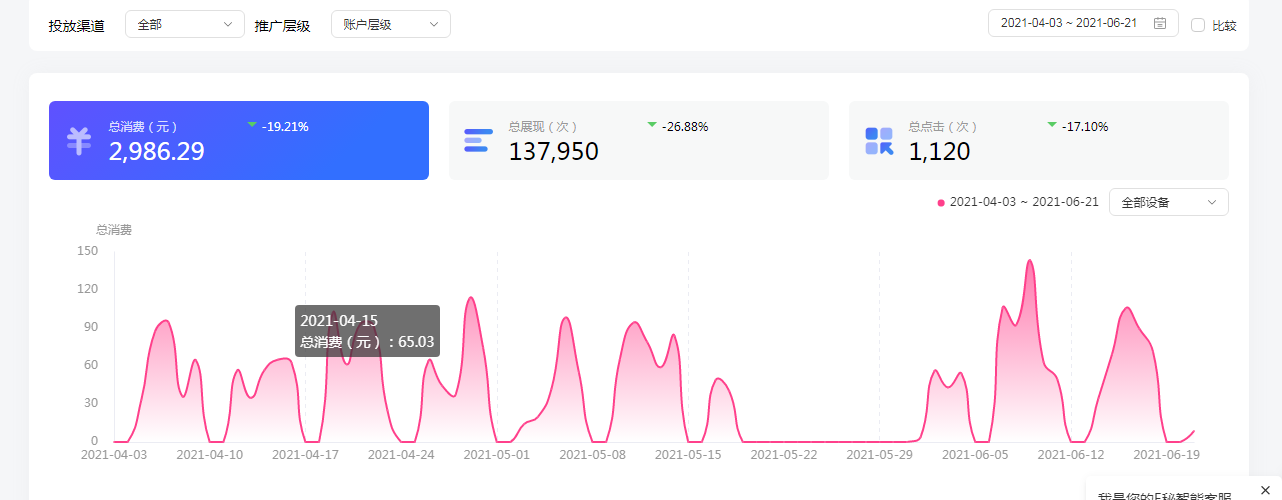Click x-axis label 2021-04-24
The height and width of the screenshot is (500, 1282).
[401, 454]
